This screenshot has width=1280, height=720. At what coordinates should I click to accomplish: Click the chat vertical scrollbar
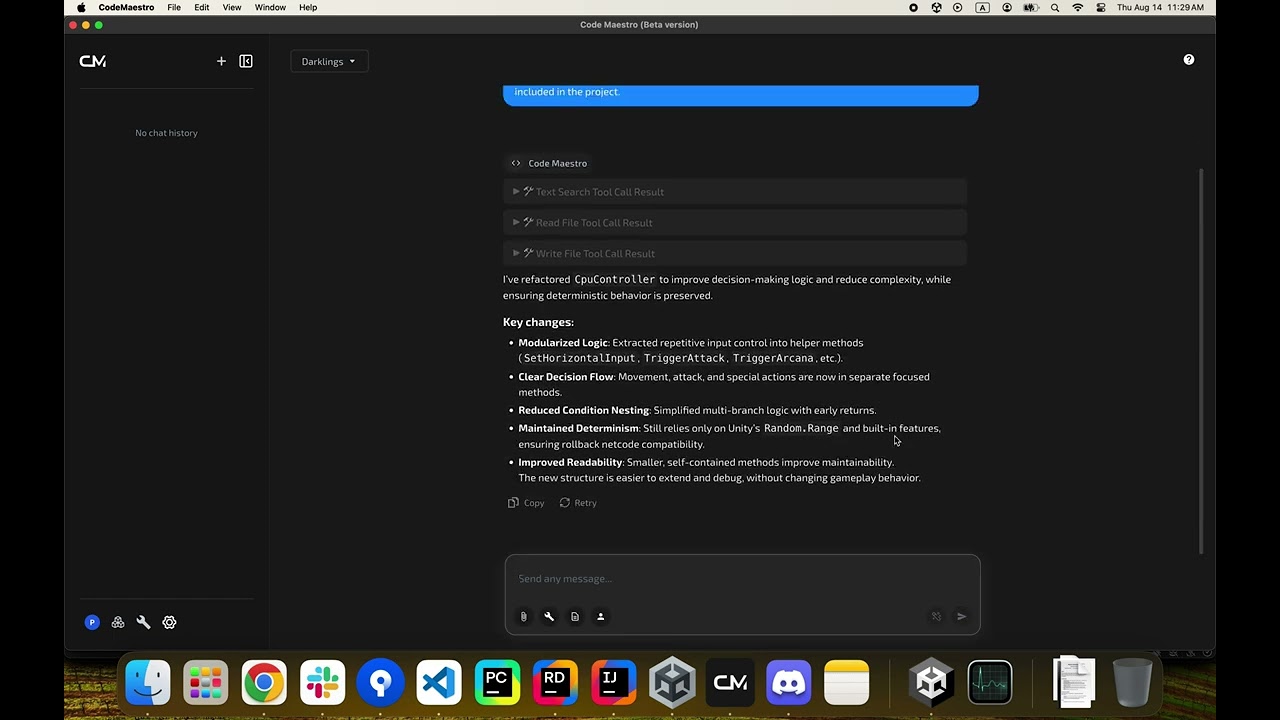(x=1202, y=360)
